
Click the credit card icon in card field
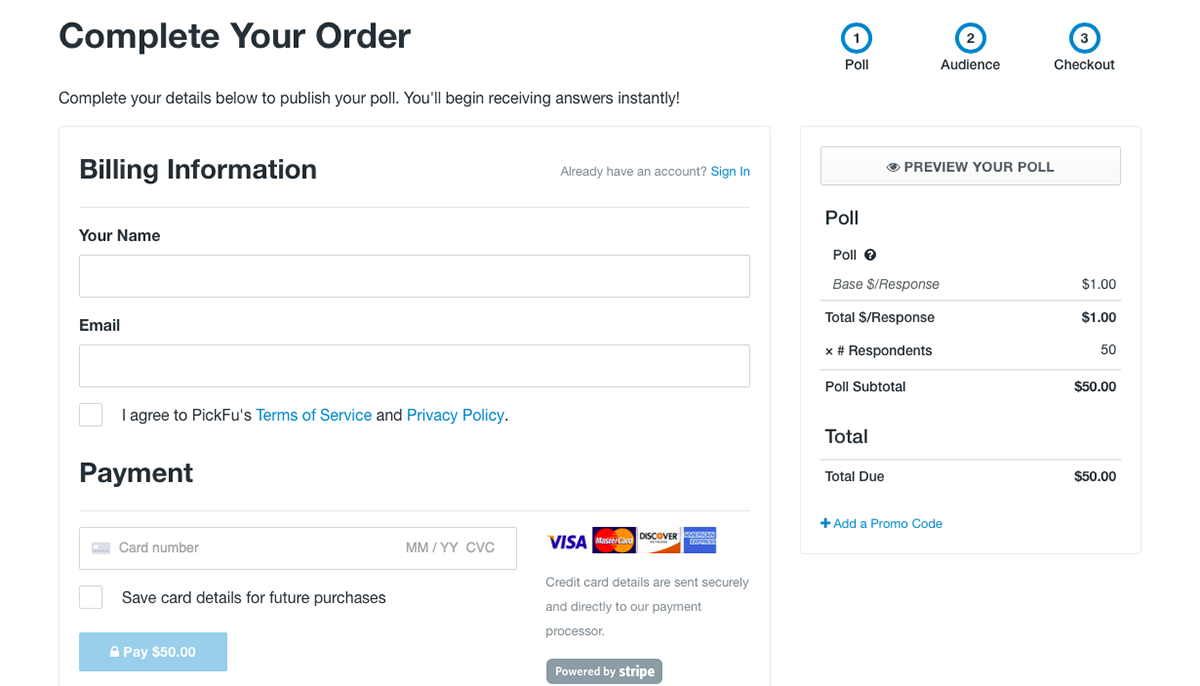101,548
